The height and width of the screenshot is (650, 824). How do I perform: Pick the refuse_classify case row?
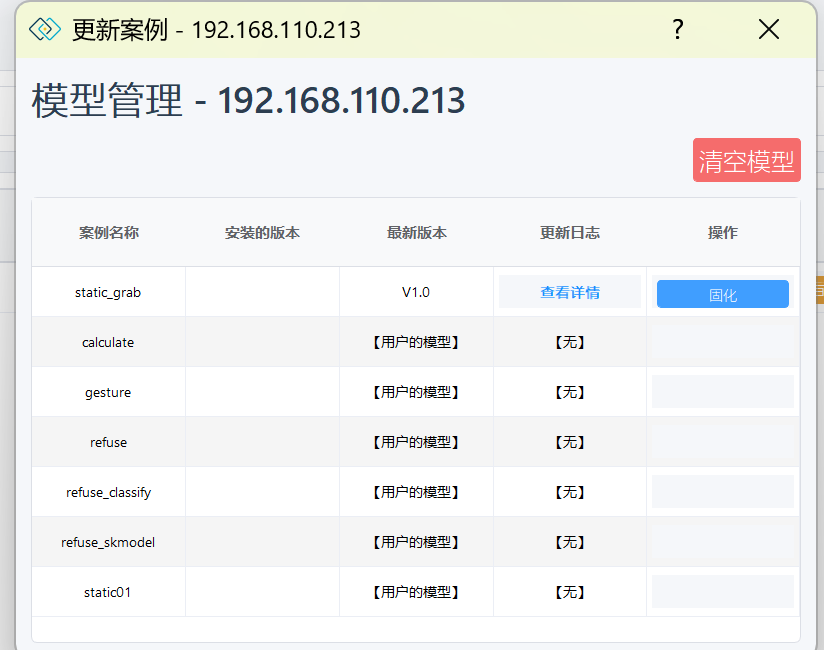point(108,492)
